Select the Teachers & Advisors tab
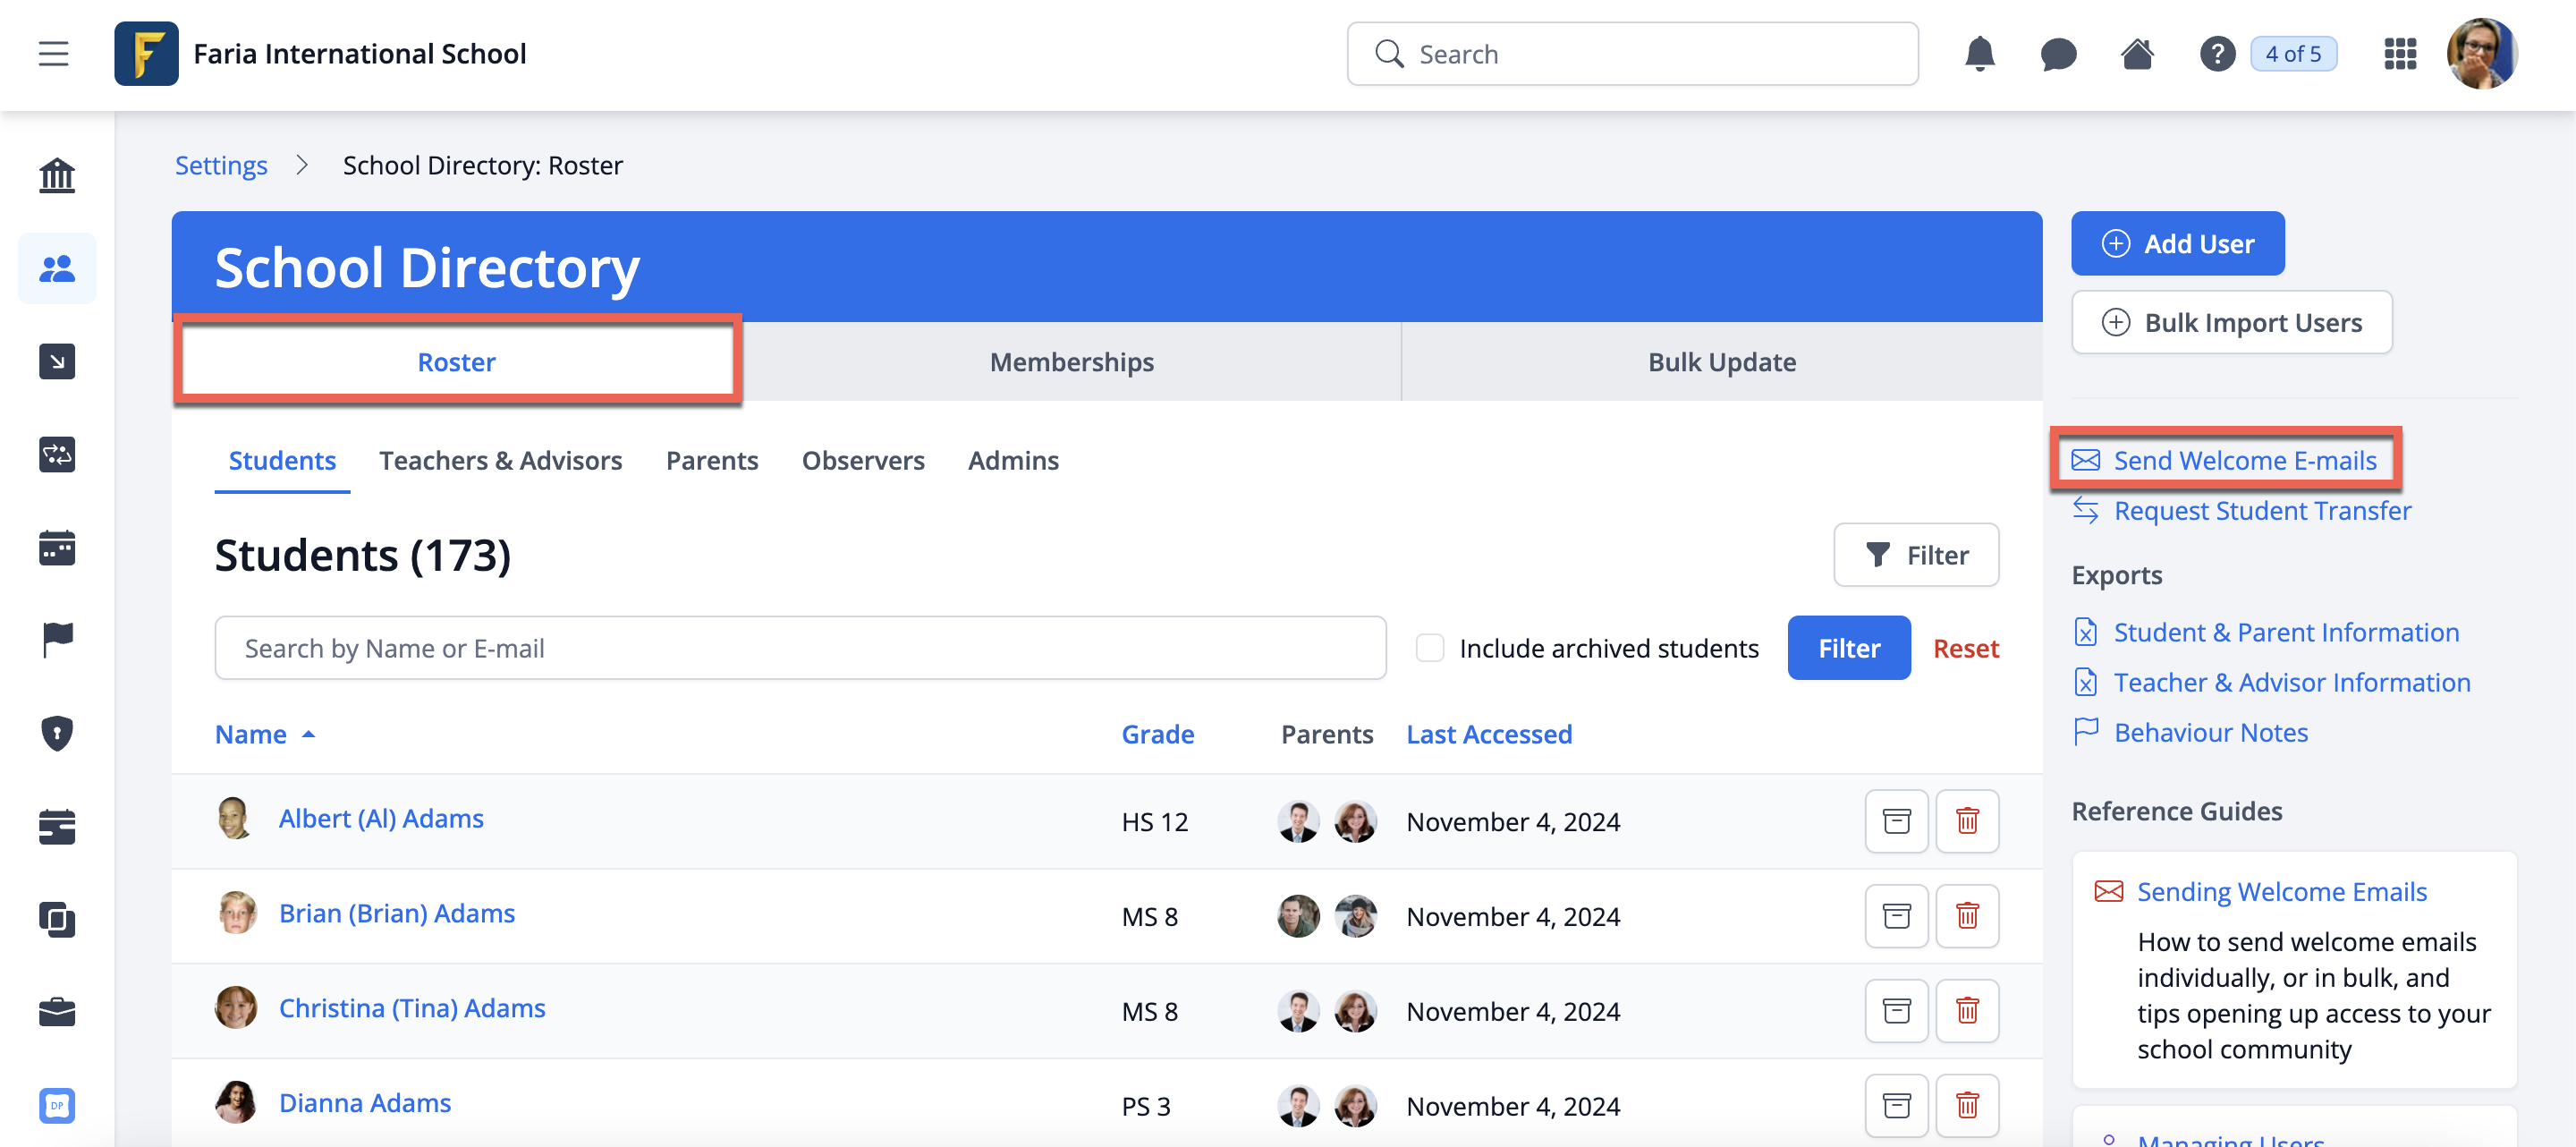2576x1147 pixels. click(x=500, y=460)
